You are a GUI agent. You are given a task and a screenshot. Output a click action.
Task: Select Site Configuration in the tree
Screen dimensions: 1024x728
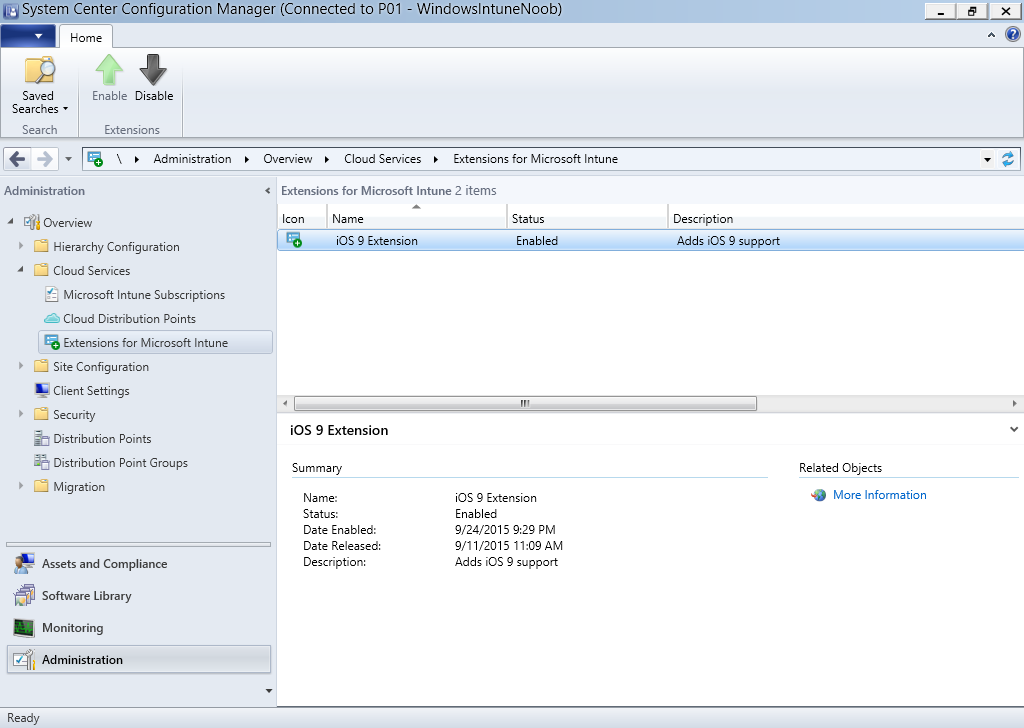pos(101,366)
